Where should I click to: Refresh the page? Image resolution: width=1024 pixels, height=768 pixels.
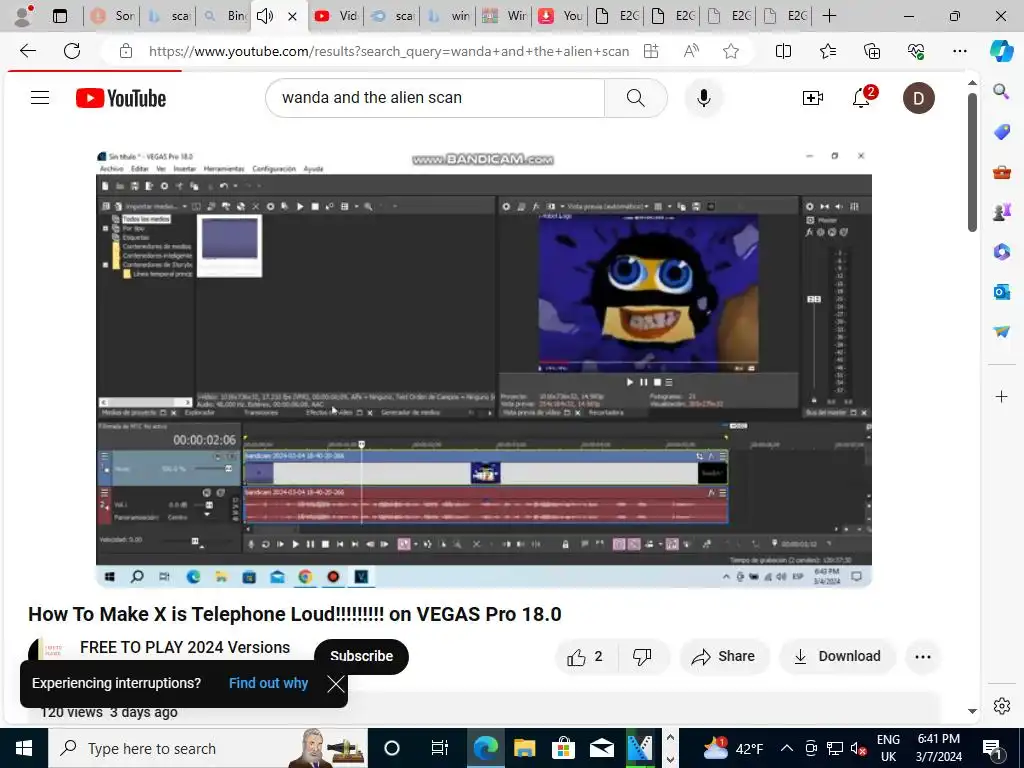72,51
